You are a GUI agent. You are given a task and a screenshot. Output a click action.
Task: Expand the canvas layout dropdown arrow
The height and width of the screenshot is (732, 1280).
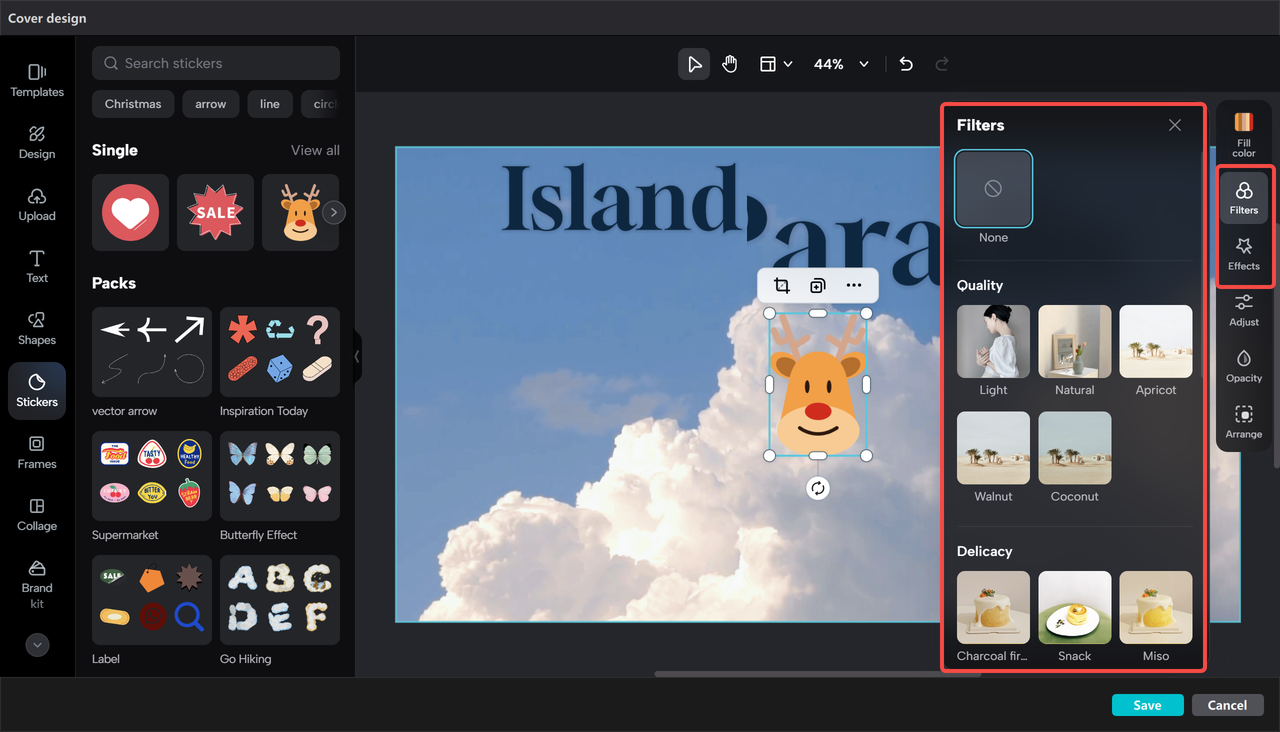(x=788, y=64)
